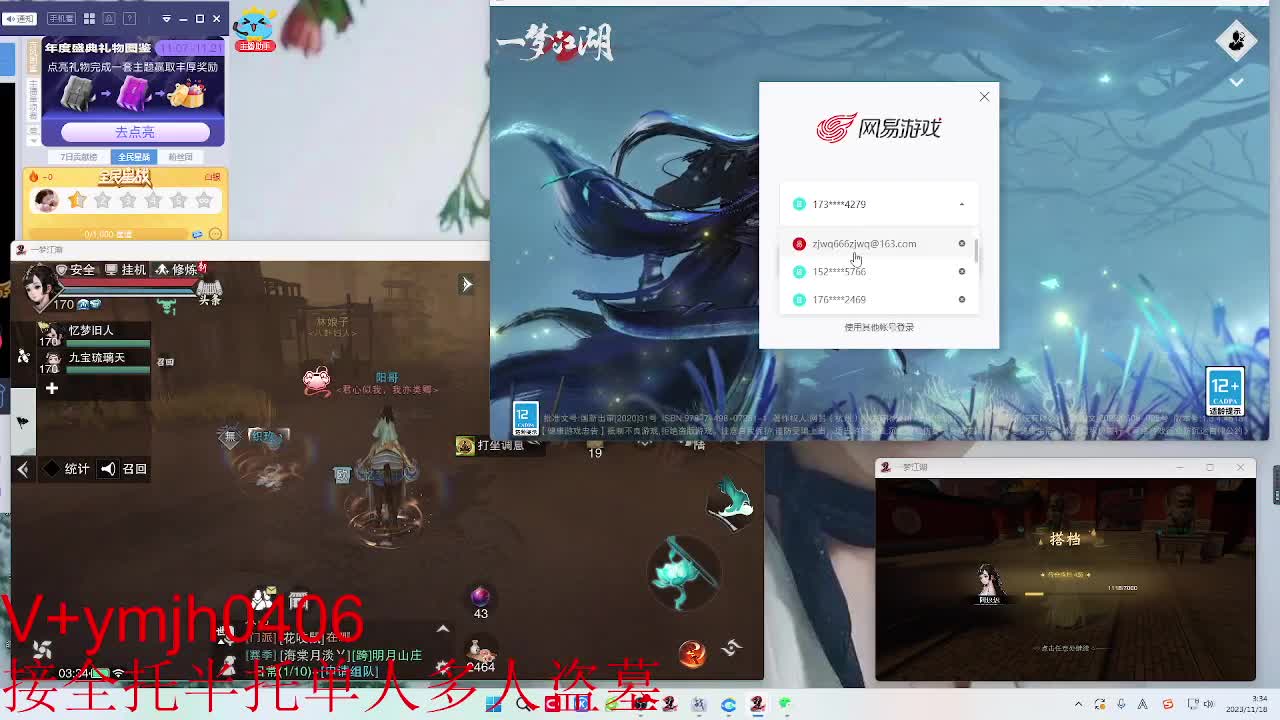Click the 安全 shield status in game
Image resolution: width=1280 pixels, height=720 pixels.
tap(76, 270)
